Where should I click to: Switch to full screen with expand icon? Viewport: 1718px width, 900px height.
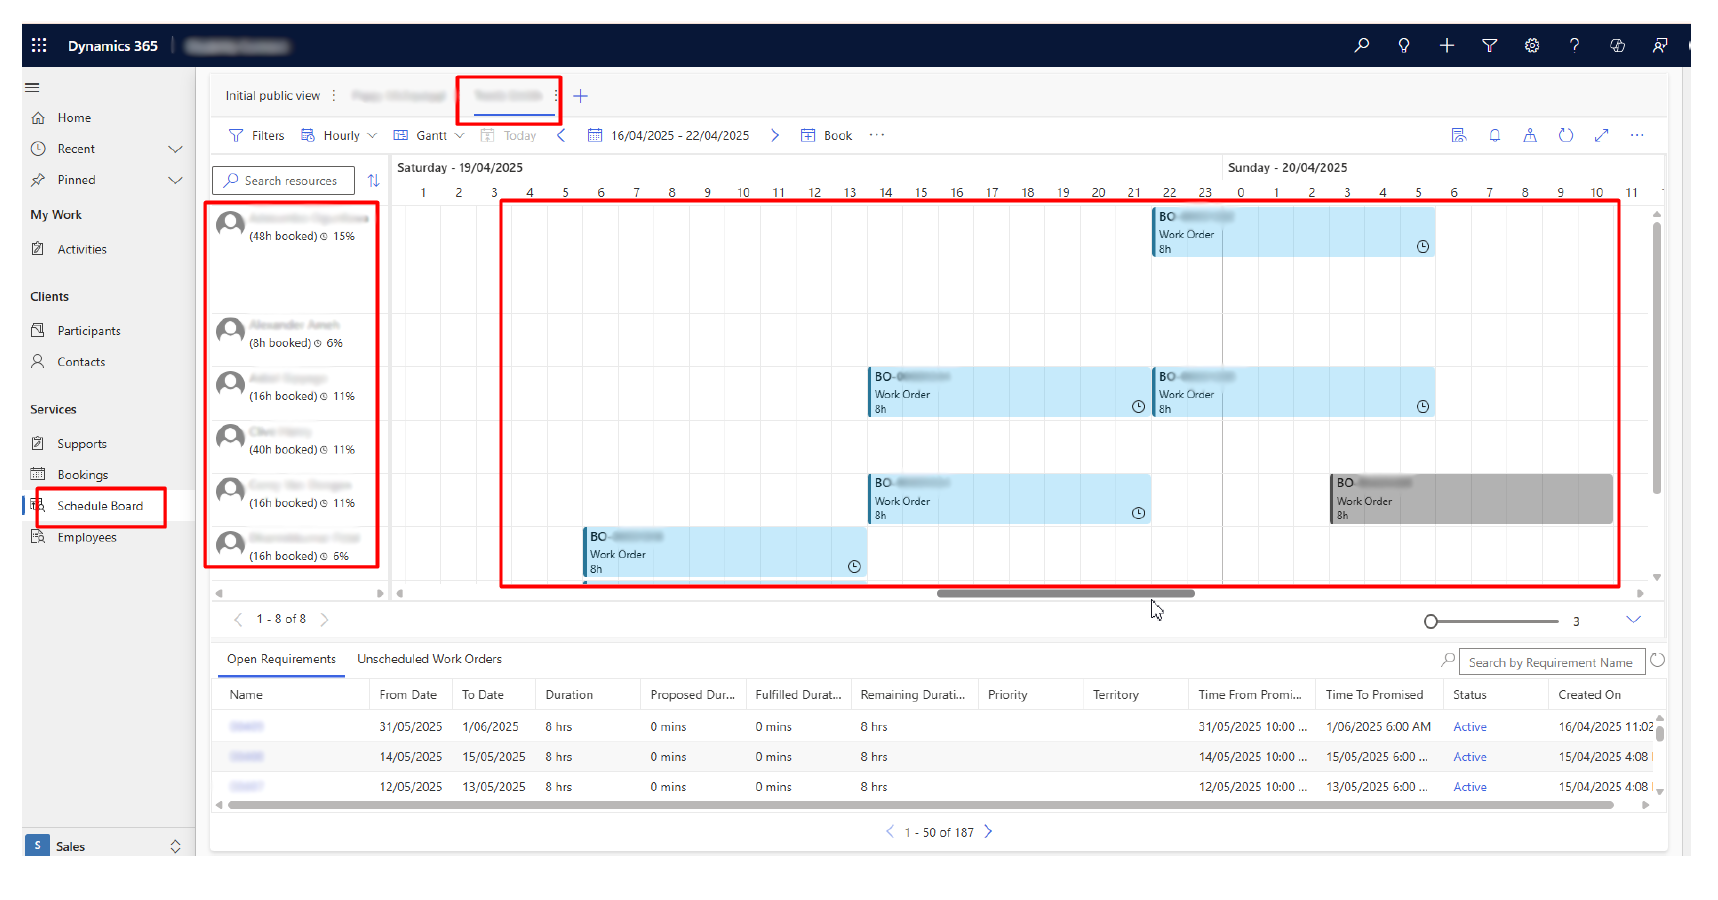pos(1601,136)
